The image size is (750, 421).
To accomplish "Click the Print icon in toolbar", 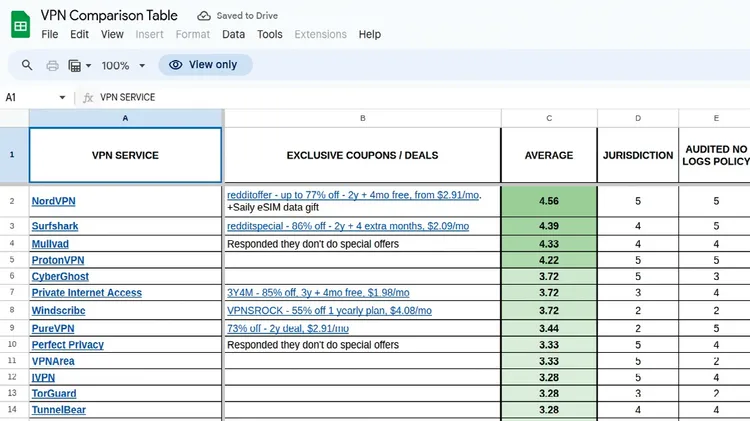I will (x=52, y=65).
